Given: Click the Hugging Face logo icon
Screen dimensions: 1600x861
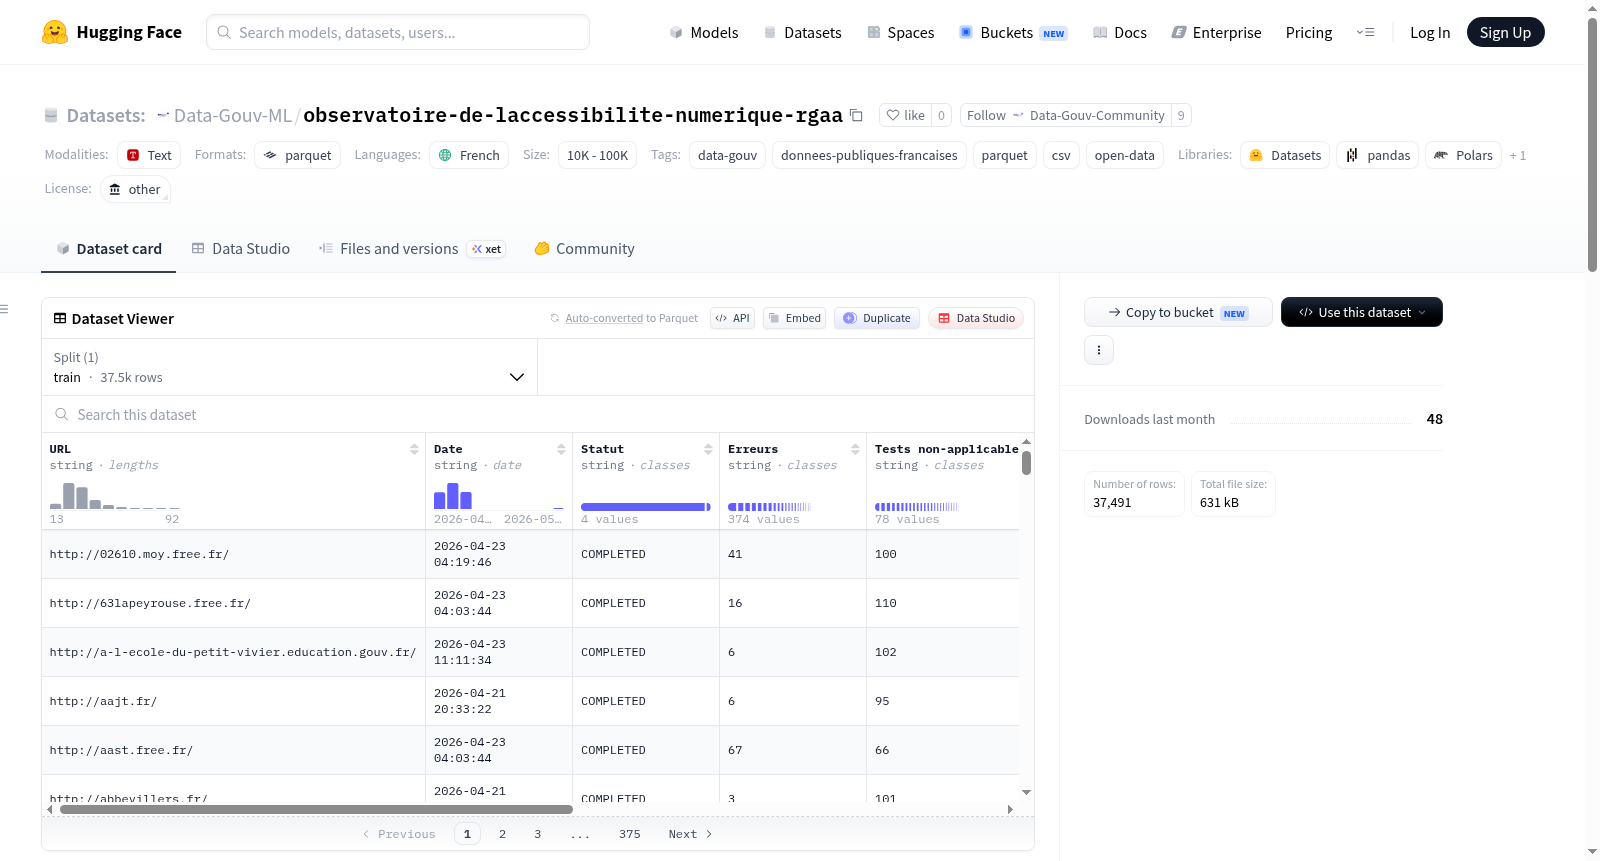Looking at the screenshot, I should tap(55, 32).
